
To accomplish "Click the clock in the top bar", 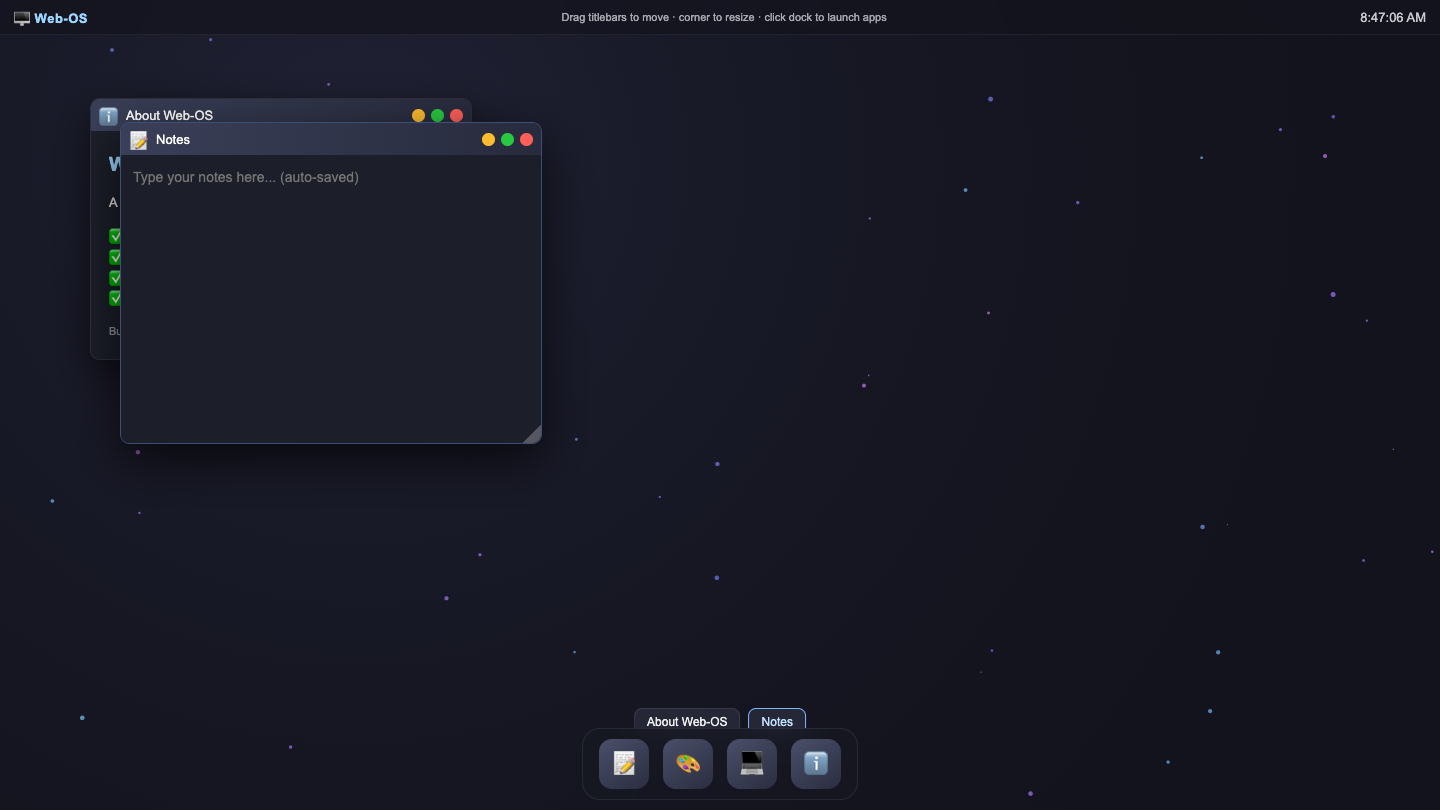I will tap(1393, 18).
